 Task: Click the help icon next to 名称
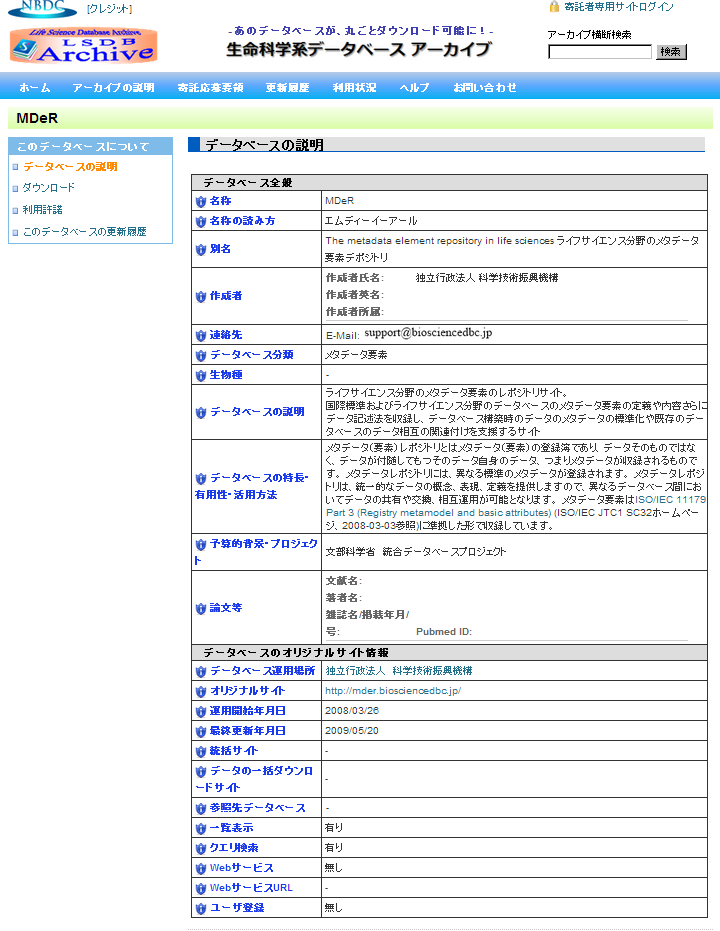[x=201, y=201]
